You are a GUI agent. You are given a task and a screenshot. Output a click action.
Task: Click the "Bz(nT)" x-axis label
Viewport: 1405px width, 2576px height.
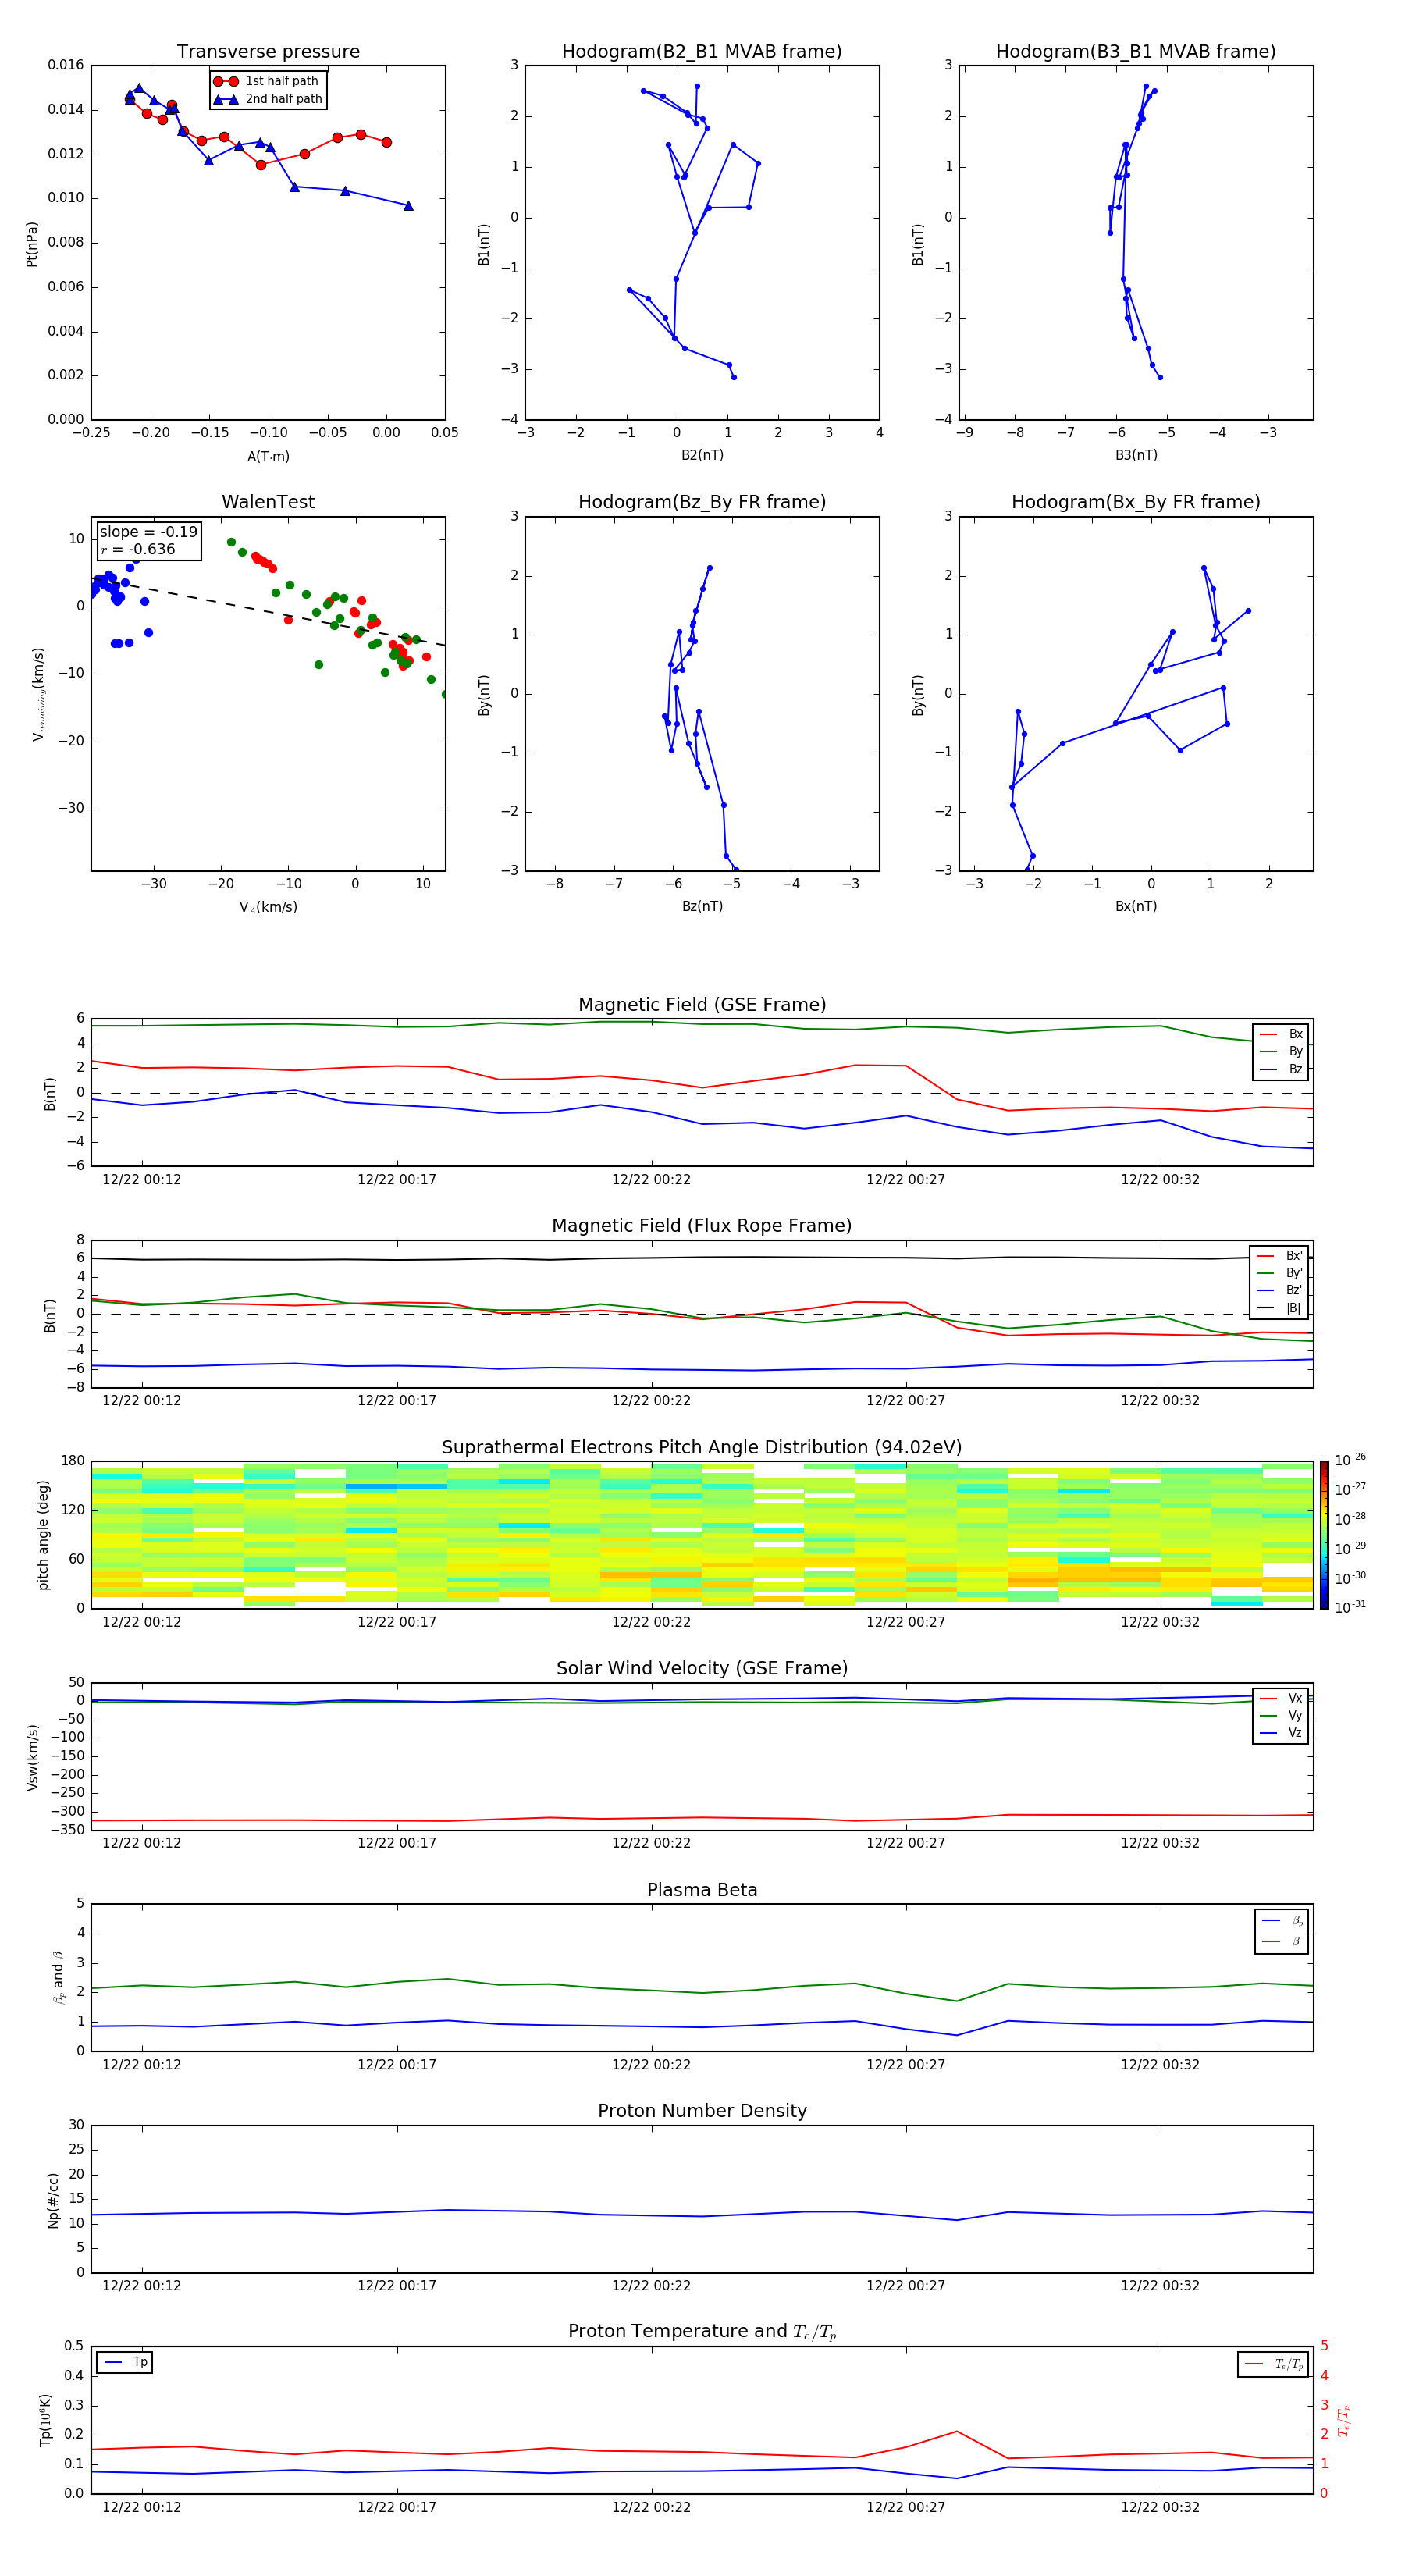click(x=702, y=906)
